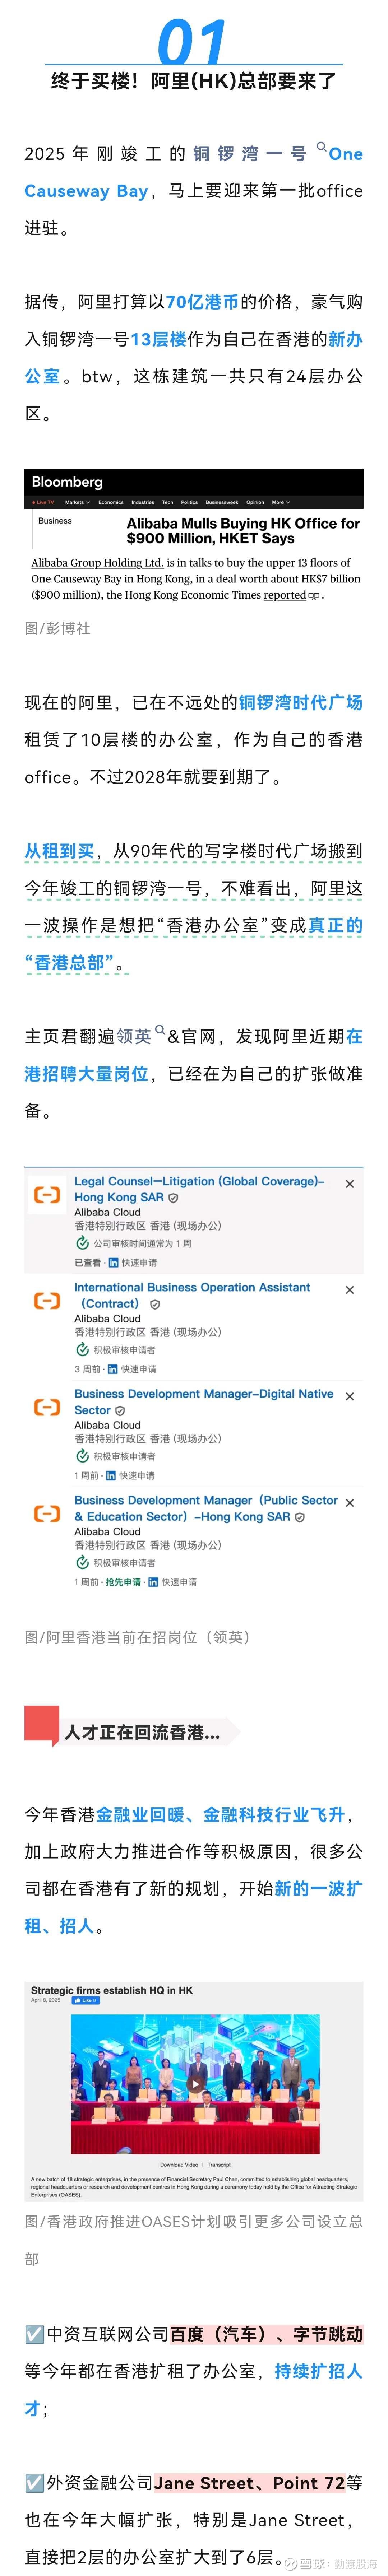Image resolution: width=388 pixels, height=2576 pixels.
Task: Dismiss the Legal Counsel–Litigation job card
Action: [x=349, y=1184]
